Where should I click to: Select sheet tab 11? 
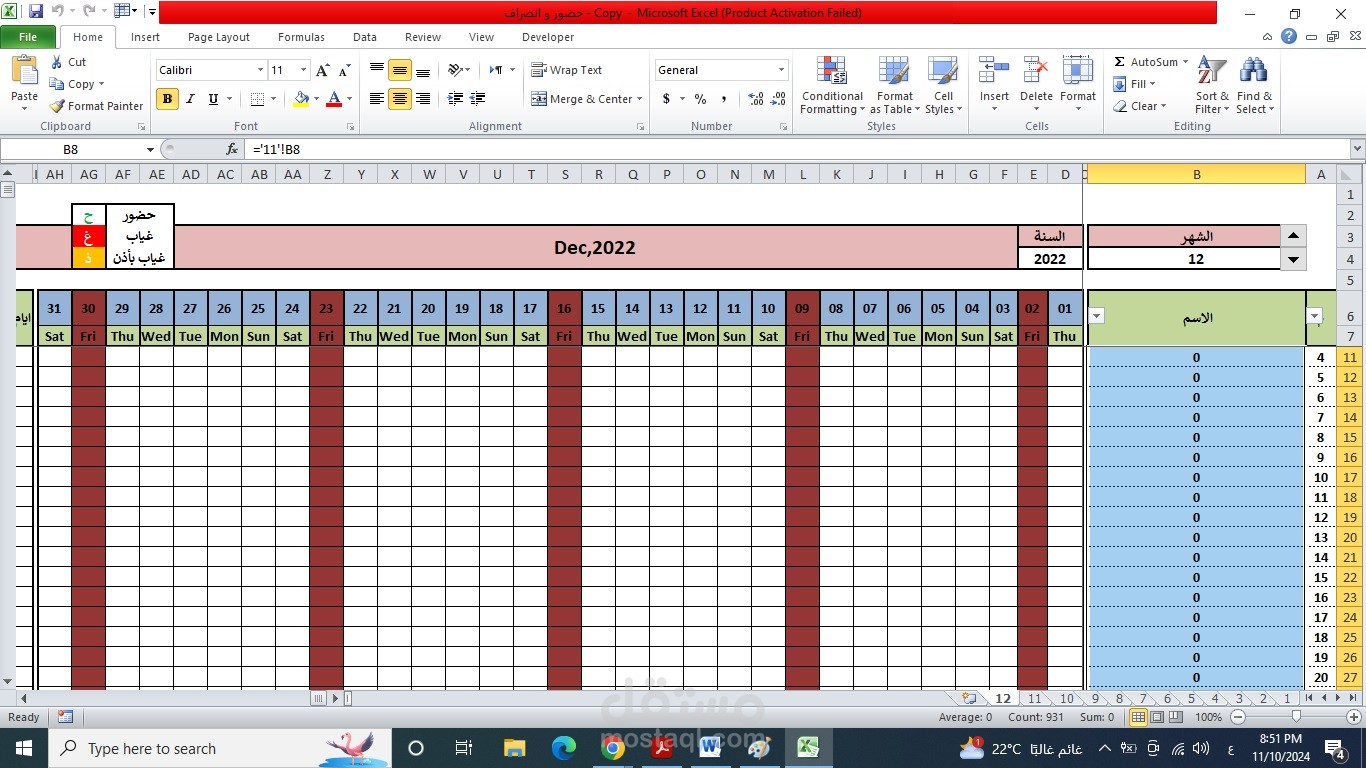click(x=1035, y=699)
